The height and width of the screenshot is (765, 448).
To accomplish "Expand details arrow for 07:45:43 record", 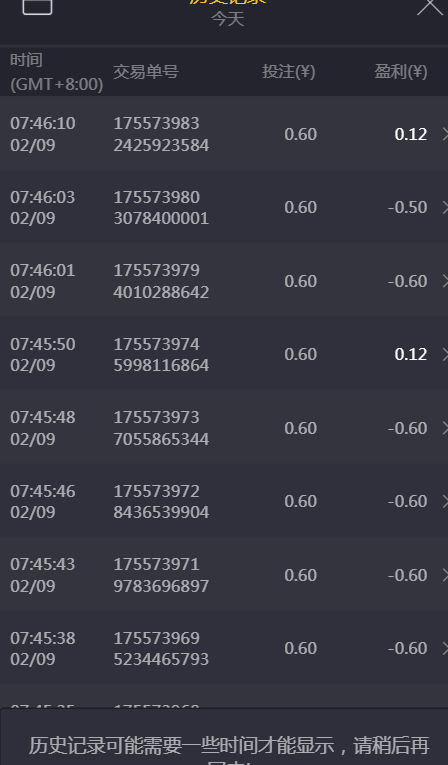I will pos(445,575).
